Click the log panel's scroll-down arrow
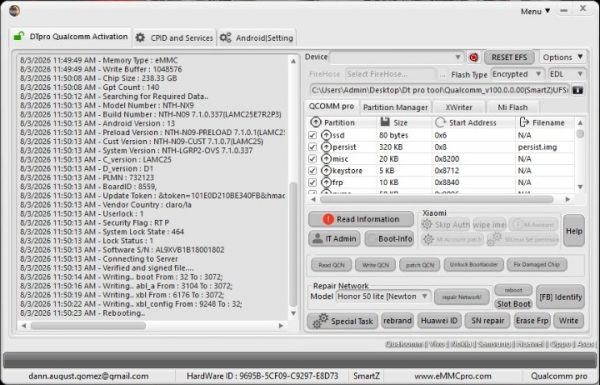600x385 pixels. (293, 313)
